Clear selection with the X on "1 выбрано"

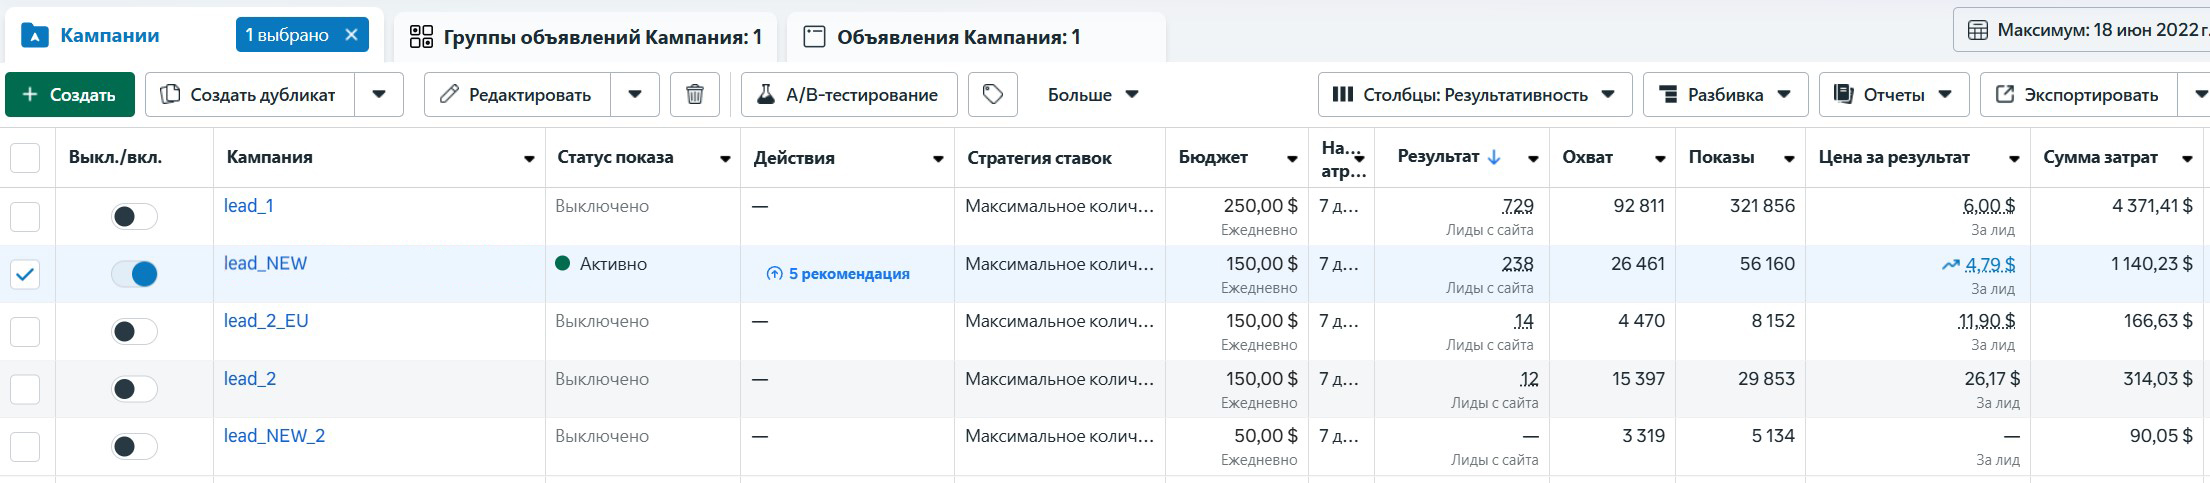(x=351, y=35)
